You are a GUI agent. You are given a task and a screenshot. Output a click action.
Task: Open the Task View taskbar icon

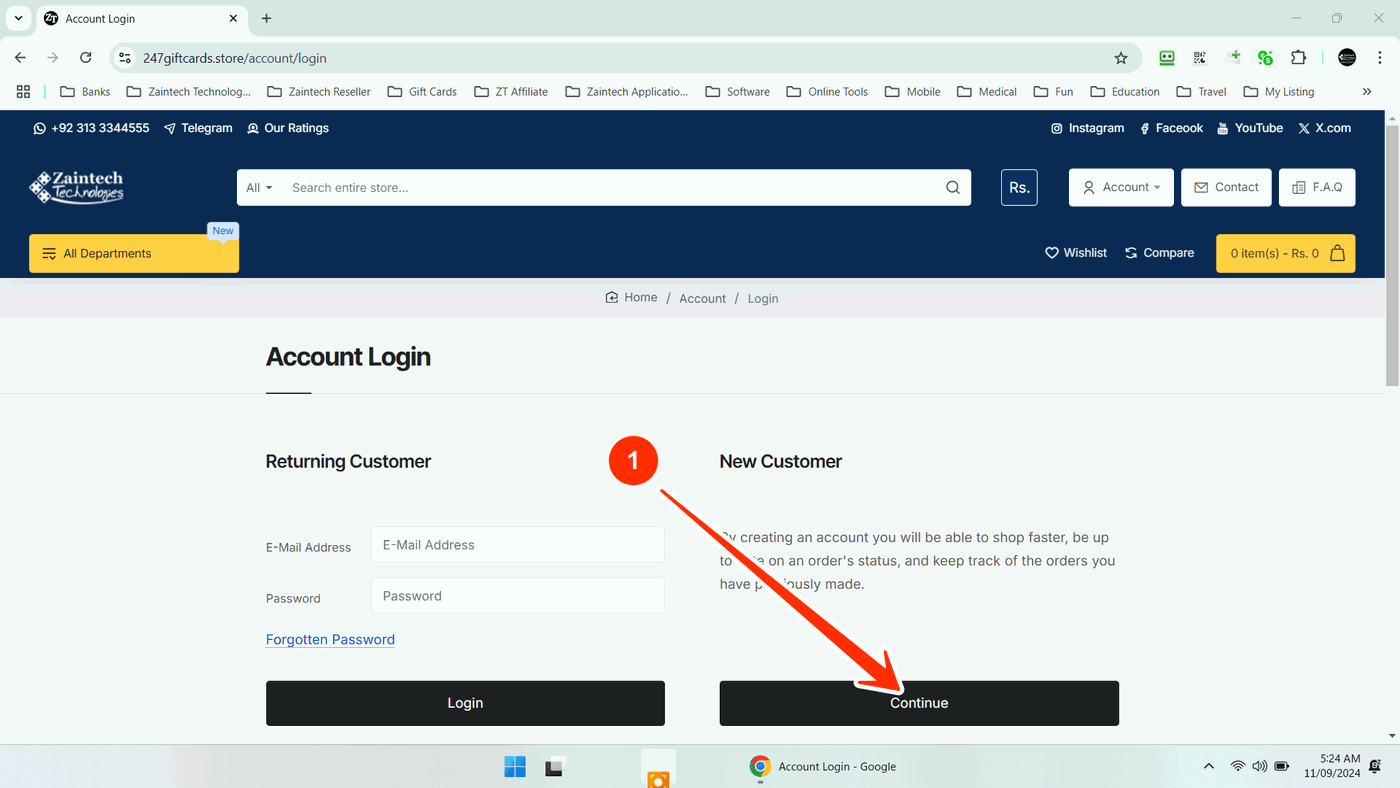point(555,767)
